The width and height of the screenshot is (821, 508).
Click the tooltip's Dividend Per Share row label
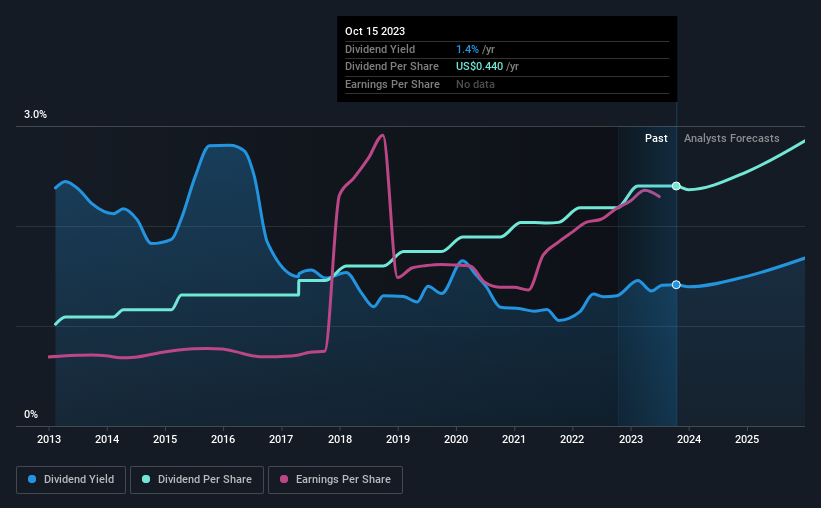pos(392,67)
